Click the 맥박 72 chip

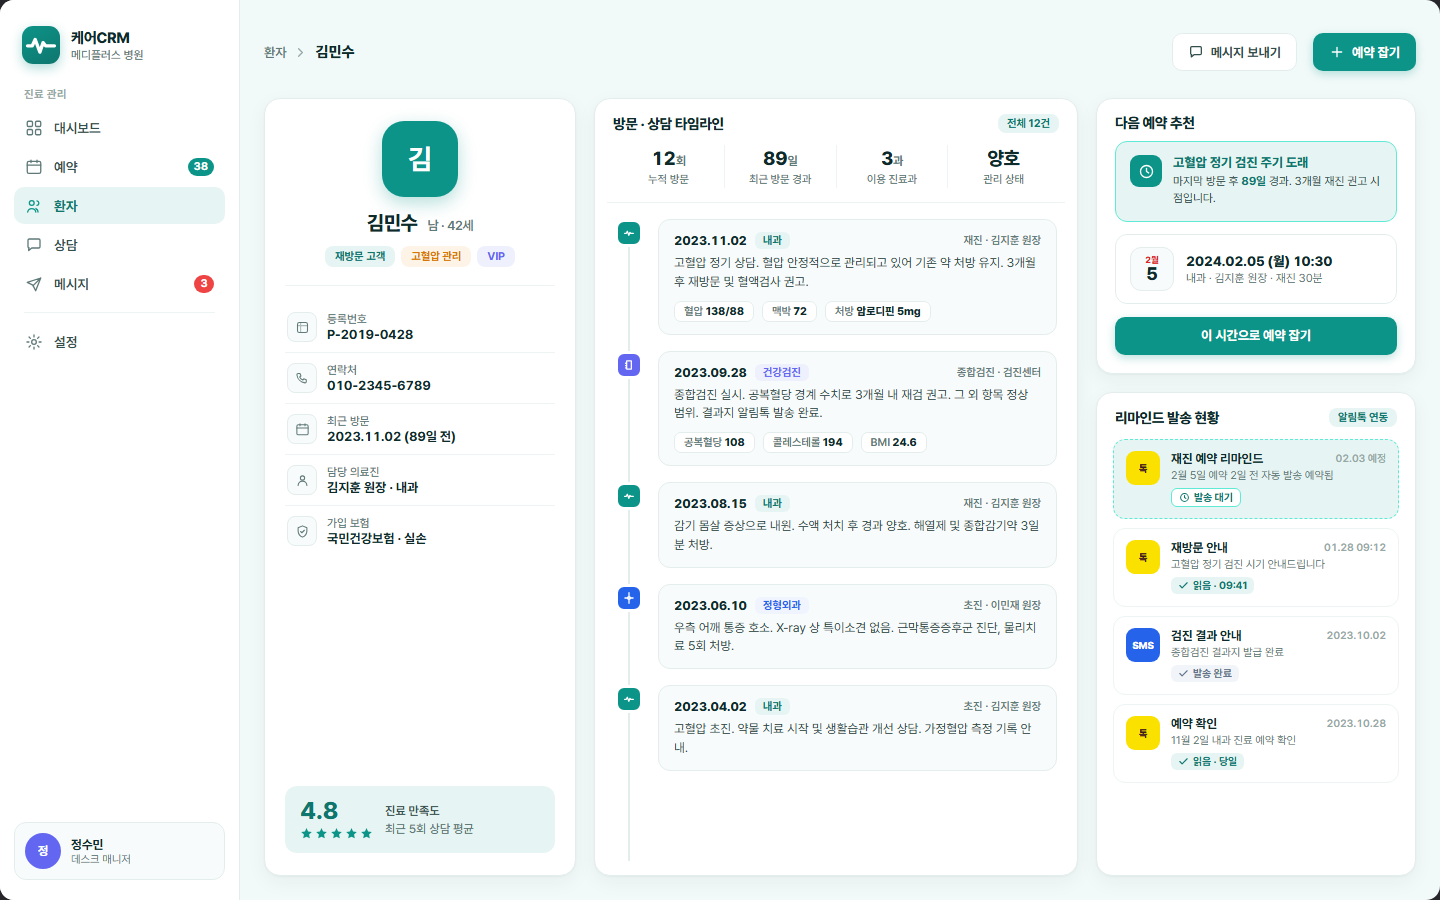tap(789, 311)
